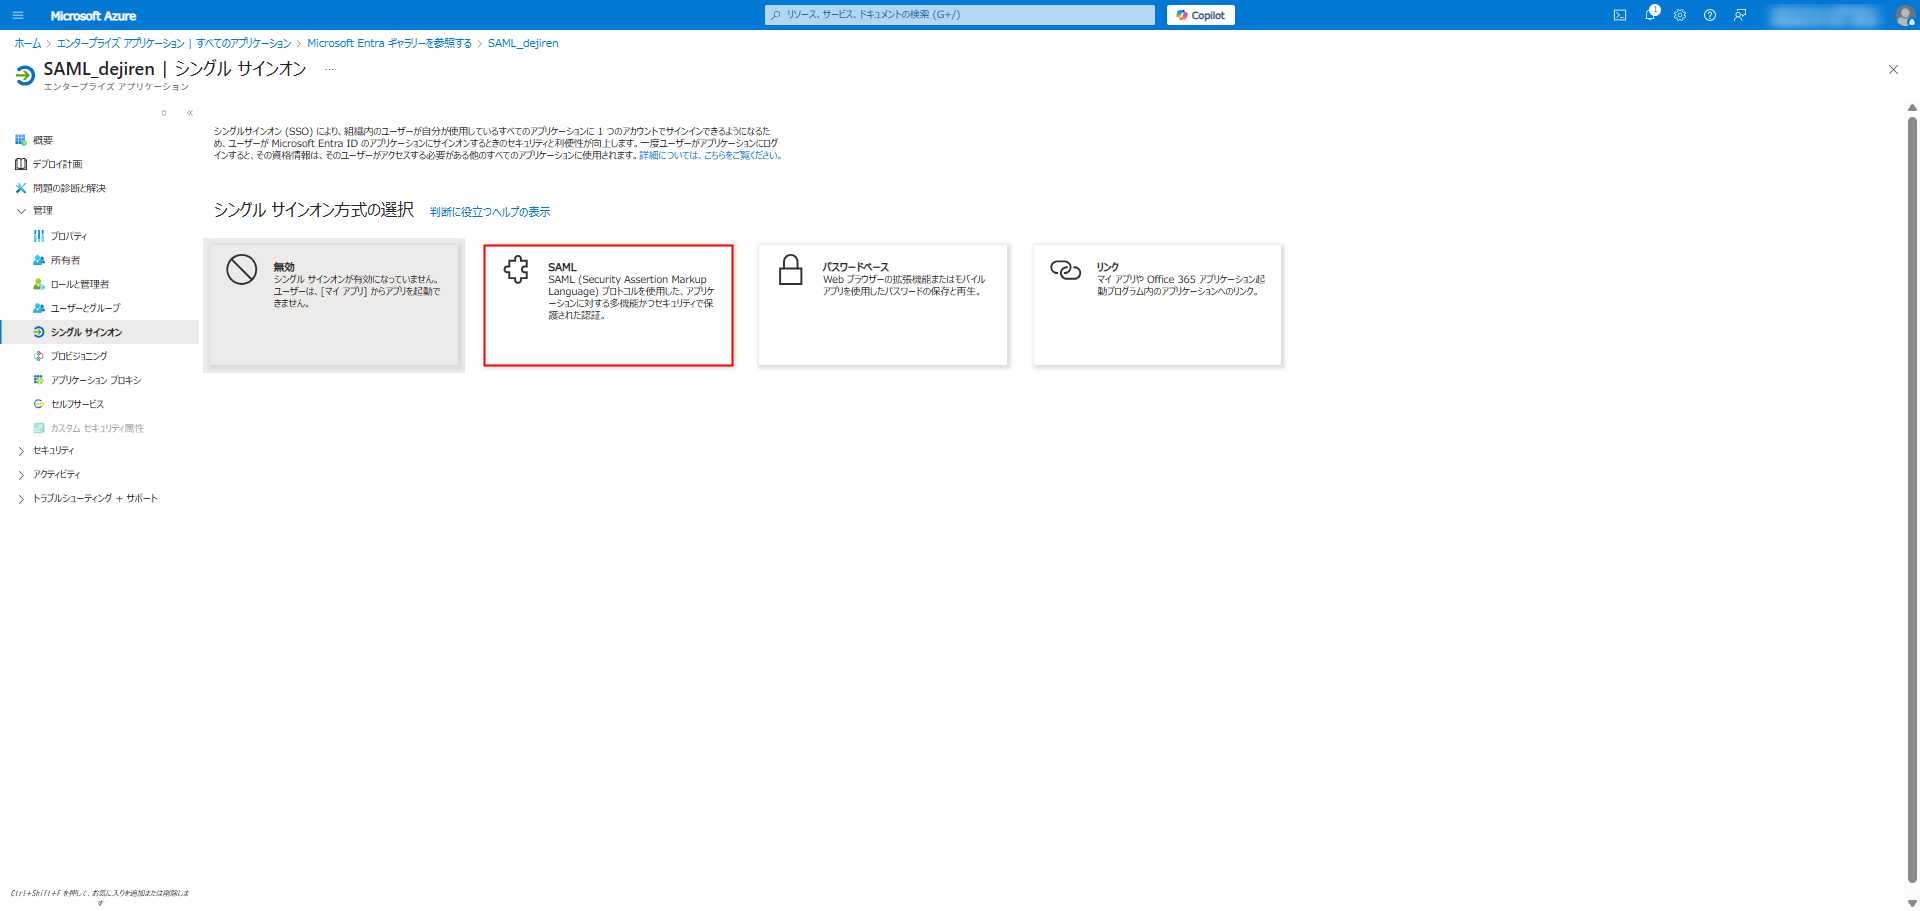
Task: Open the feedback icon in top bar
Action: (1740, 15)
